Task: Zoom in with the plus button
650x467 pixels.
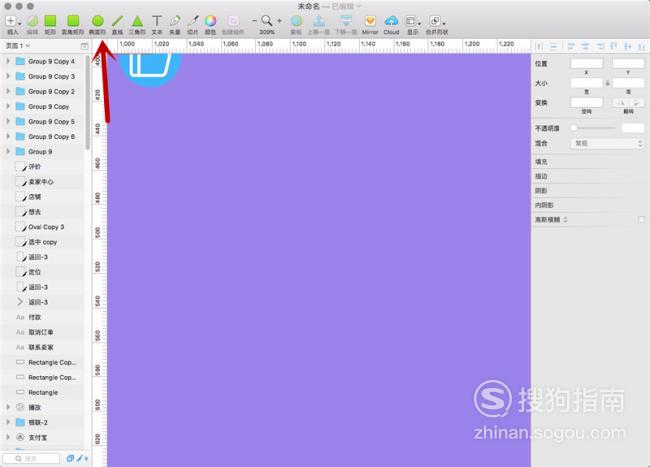Action: [x=279, y=20]
